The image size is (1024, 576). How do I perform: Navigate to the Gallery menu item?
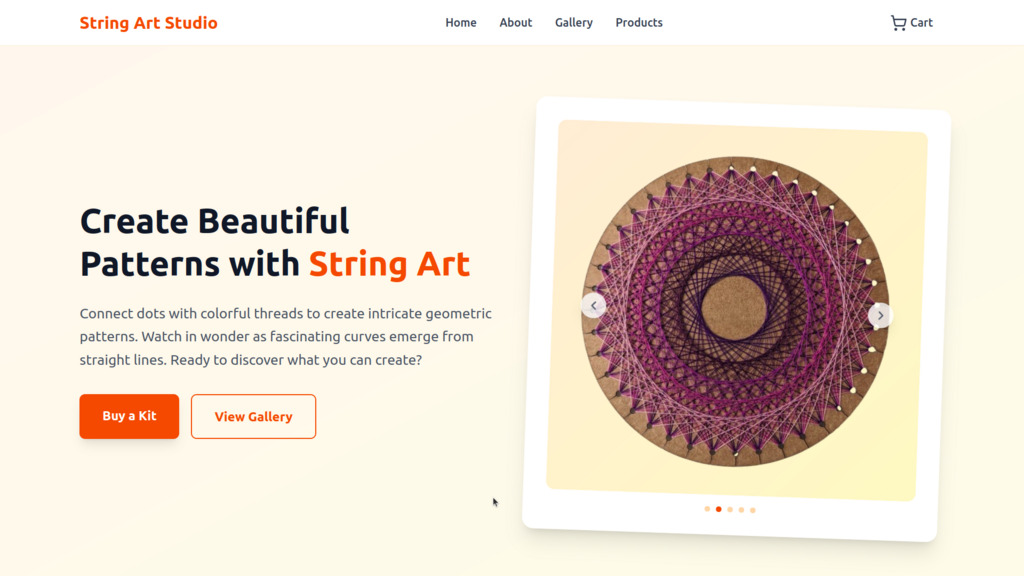(x=573, y=22)
